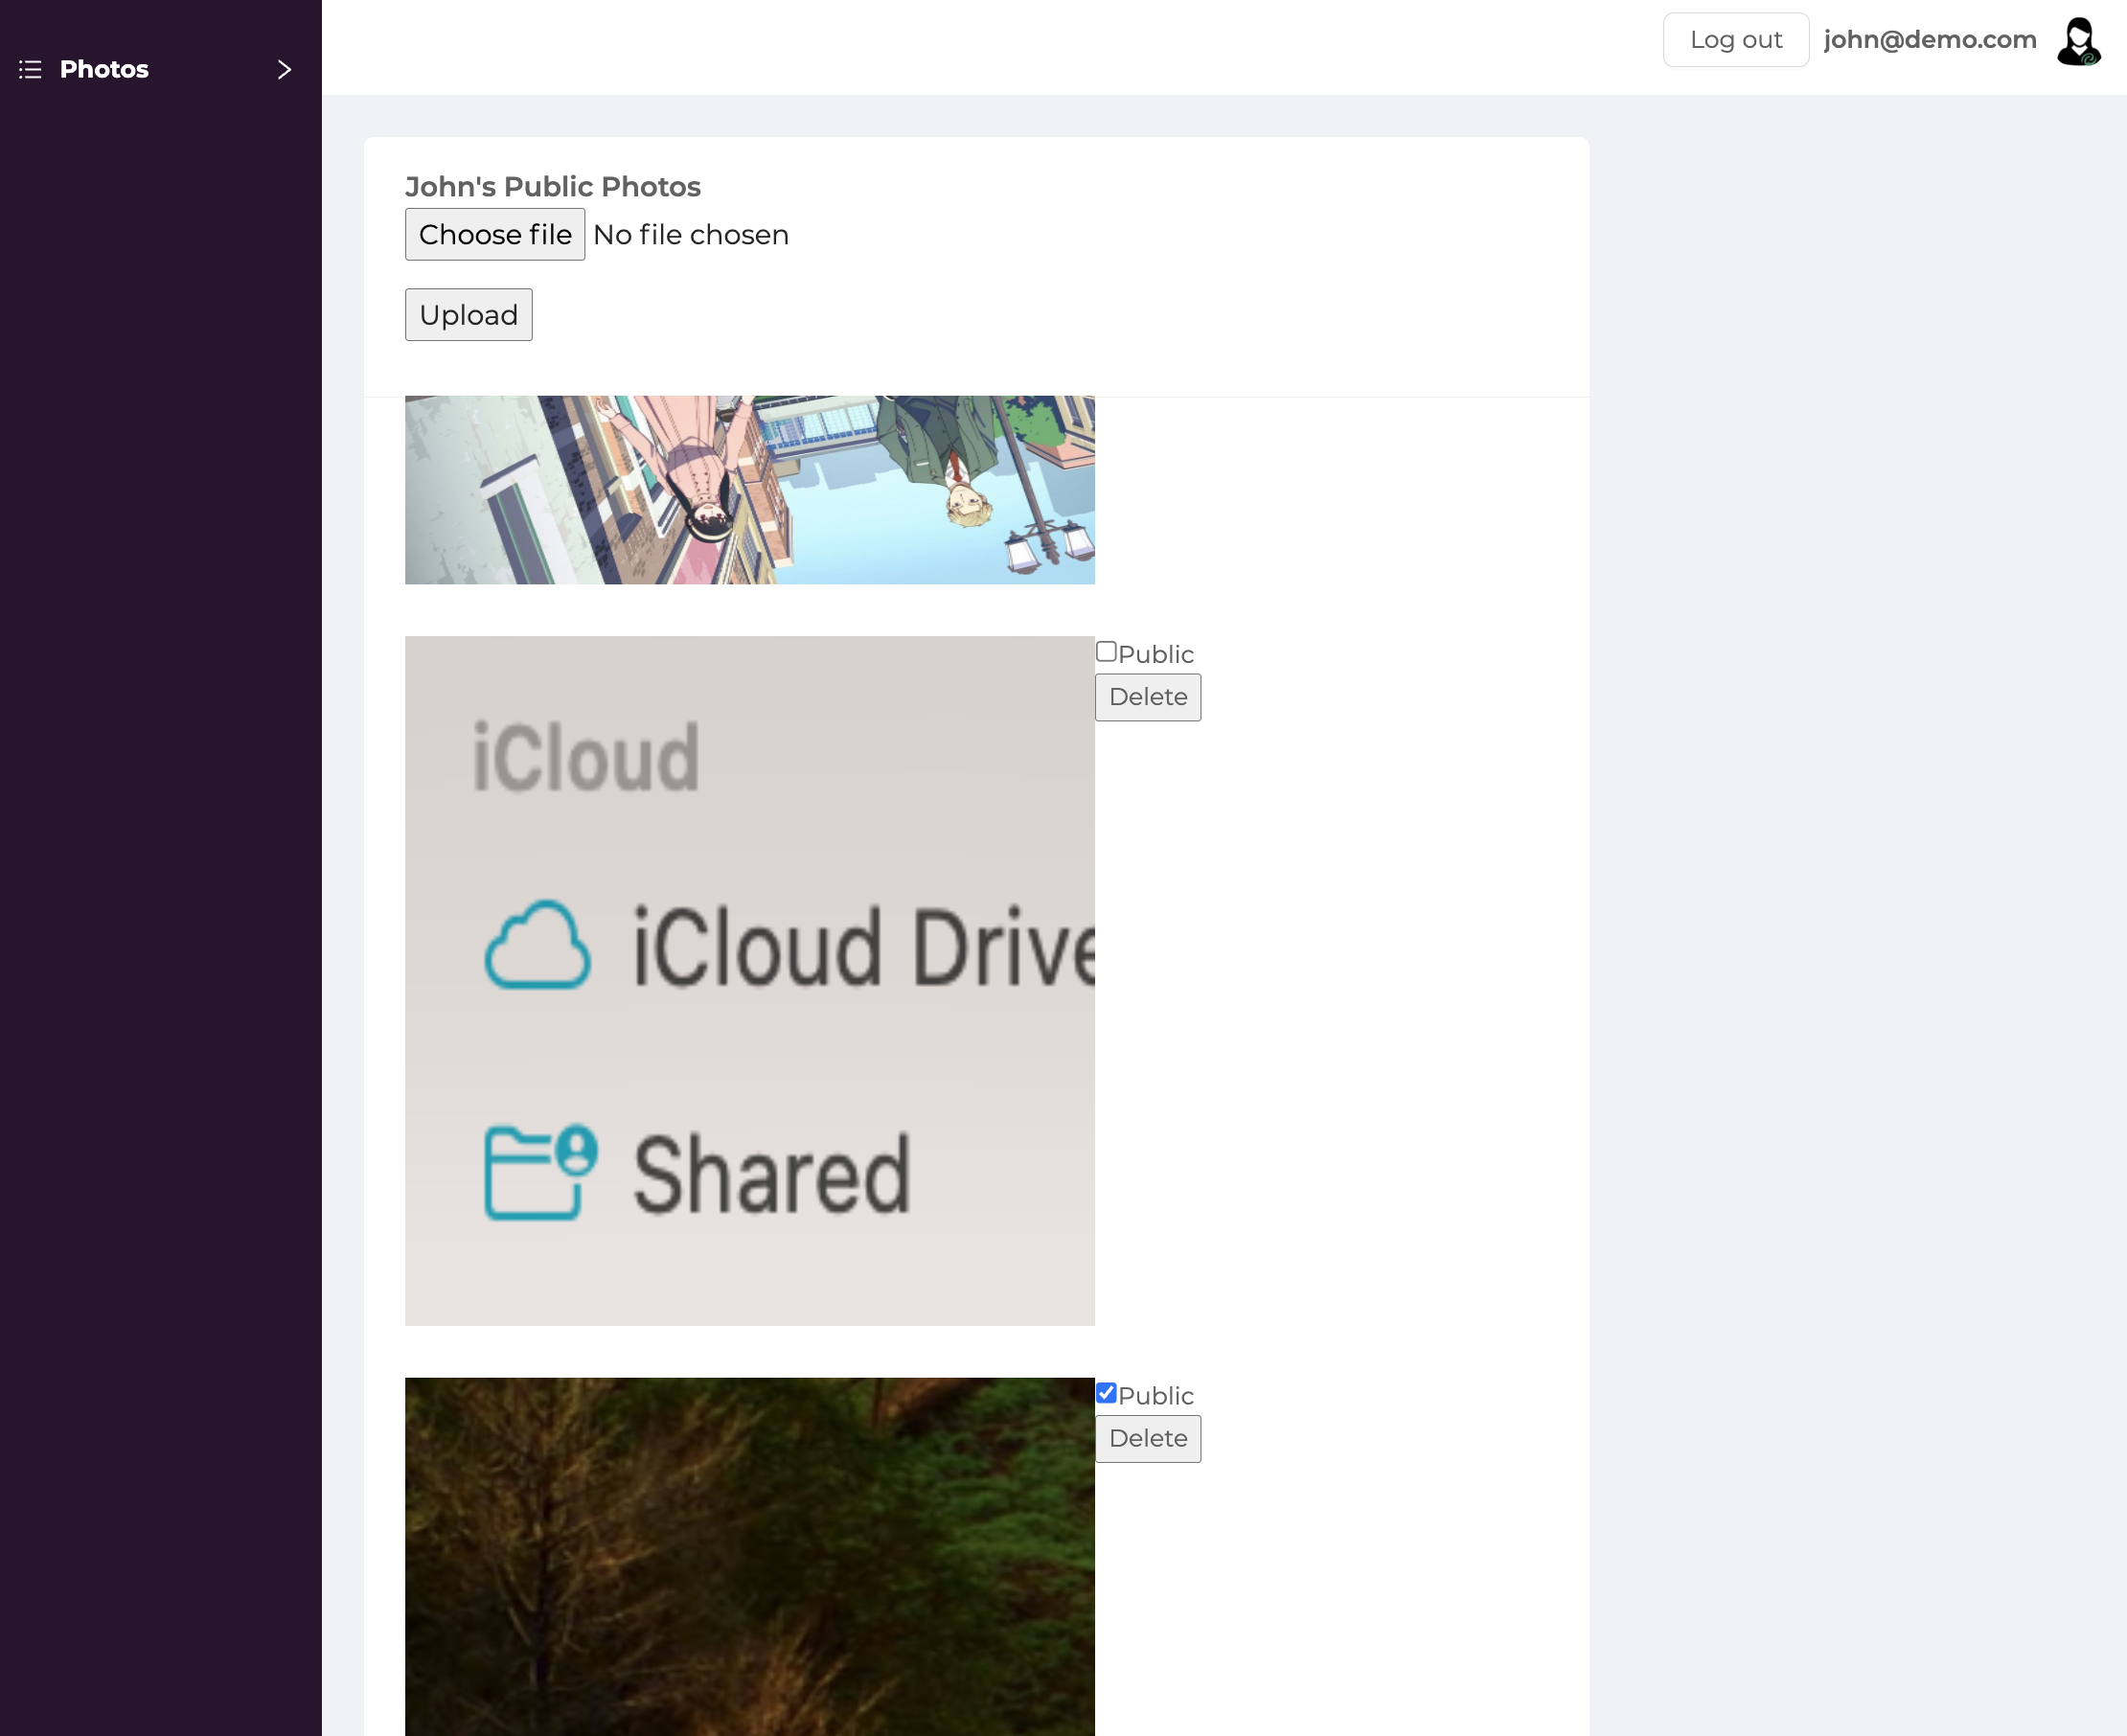Viewport: 2127px width, 1736px height.
Task: Enable Public checkbox for iCloud image
Action: point(1106,652)
